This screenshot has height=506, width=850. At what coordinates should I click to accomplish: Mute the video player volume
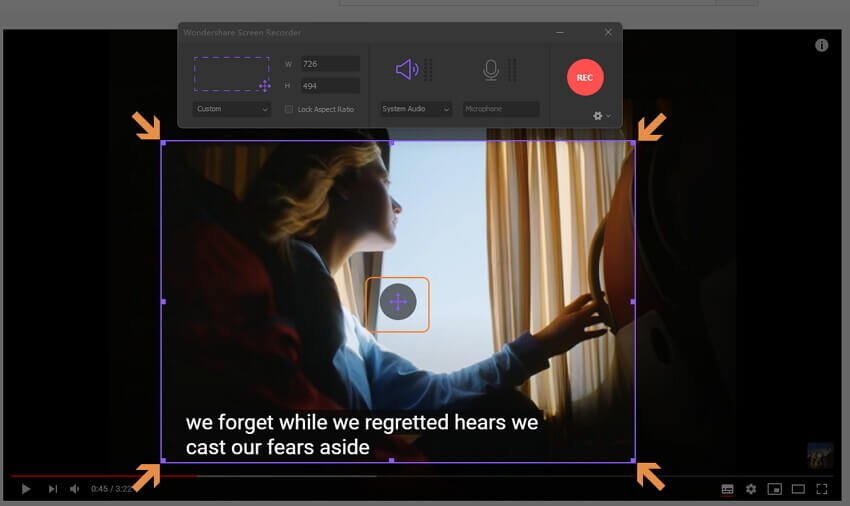75,489
